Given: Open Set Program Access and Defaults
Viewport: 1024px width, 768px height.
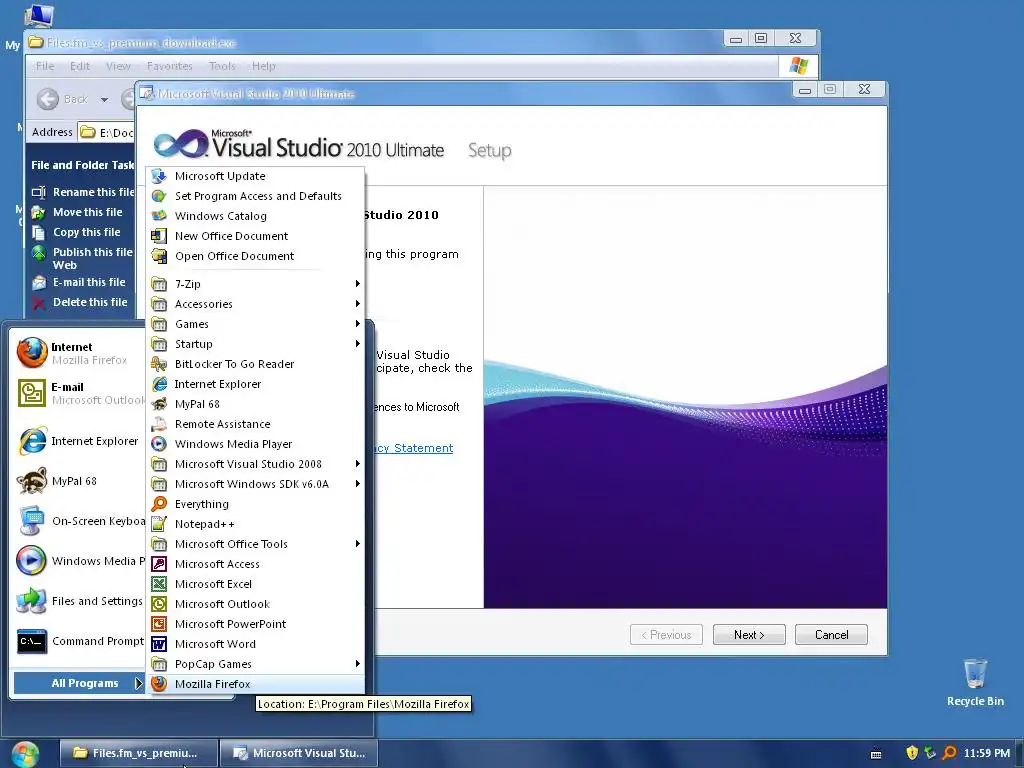Looking at the screenshot, I should tap(255, 196).
